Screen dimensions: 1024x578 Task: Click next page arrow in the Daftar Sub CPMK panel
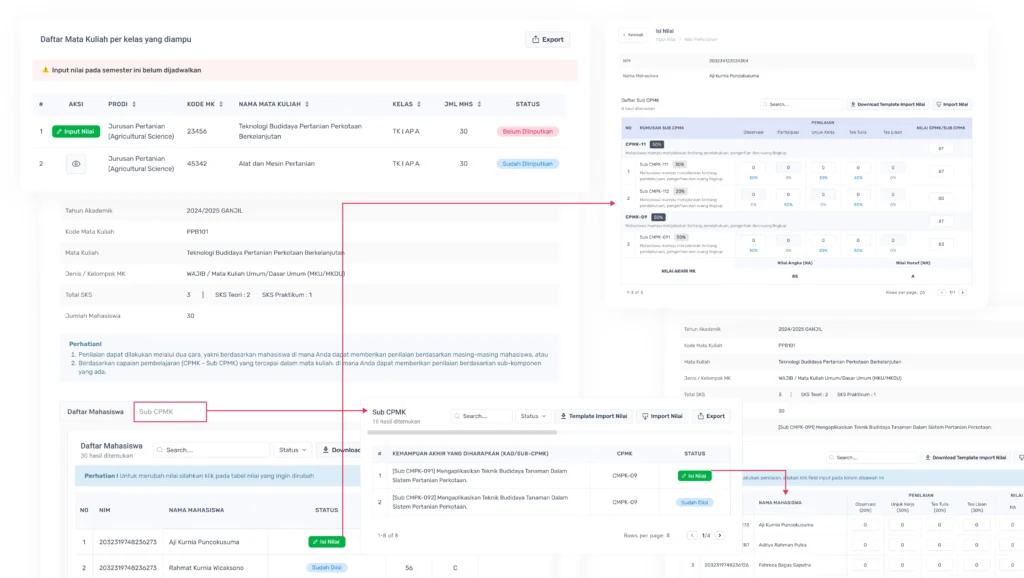tap(963, 293)
